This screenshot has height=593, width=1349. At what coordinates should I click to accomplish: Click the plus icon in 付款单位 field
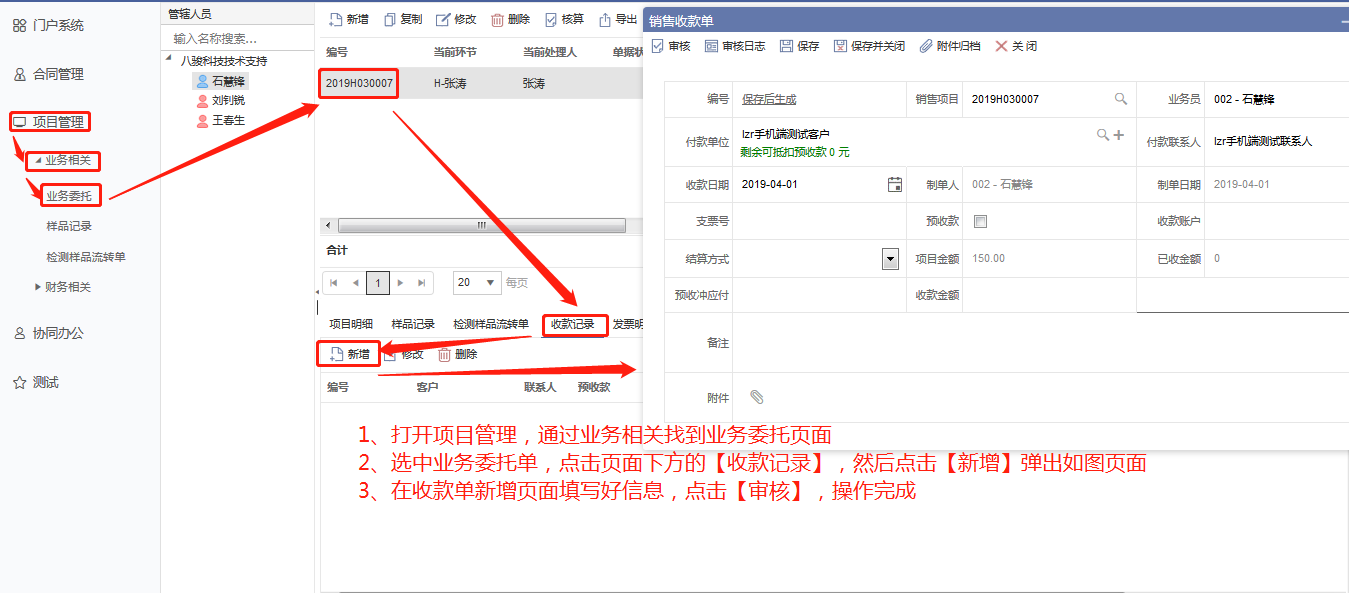coord(1119,135)
